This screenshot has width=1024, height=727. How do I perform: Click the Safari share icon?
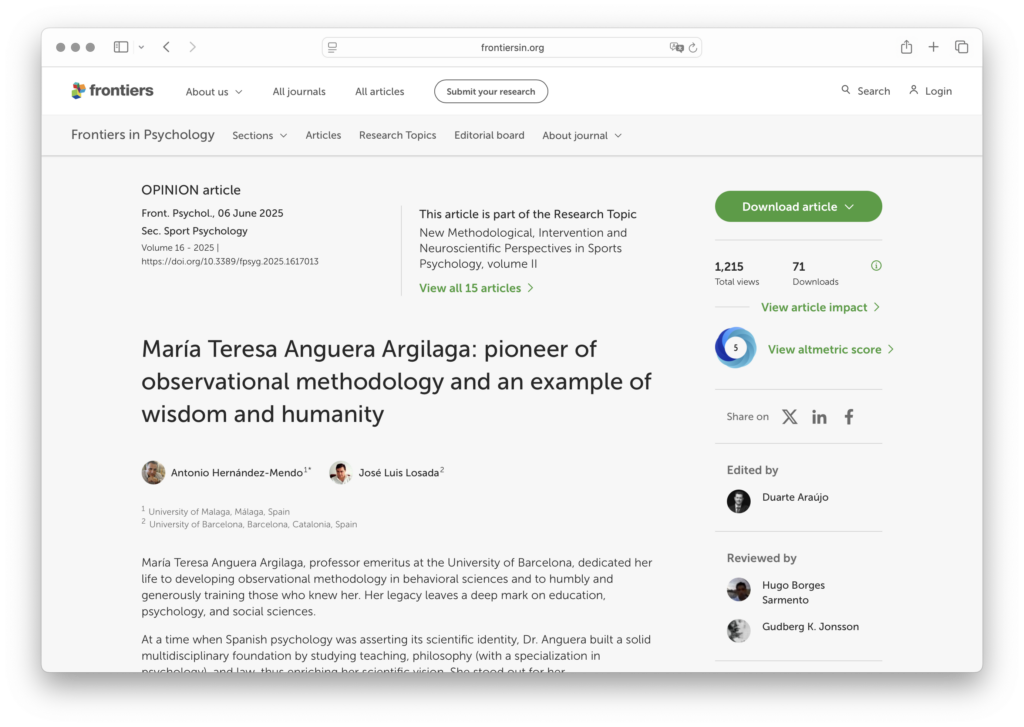point(906,47)
